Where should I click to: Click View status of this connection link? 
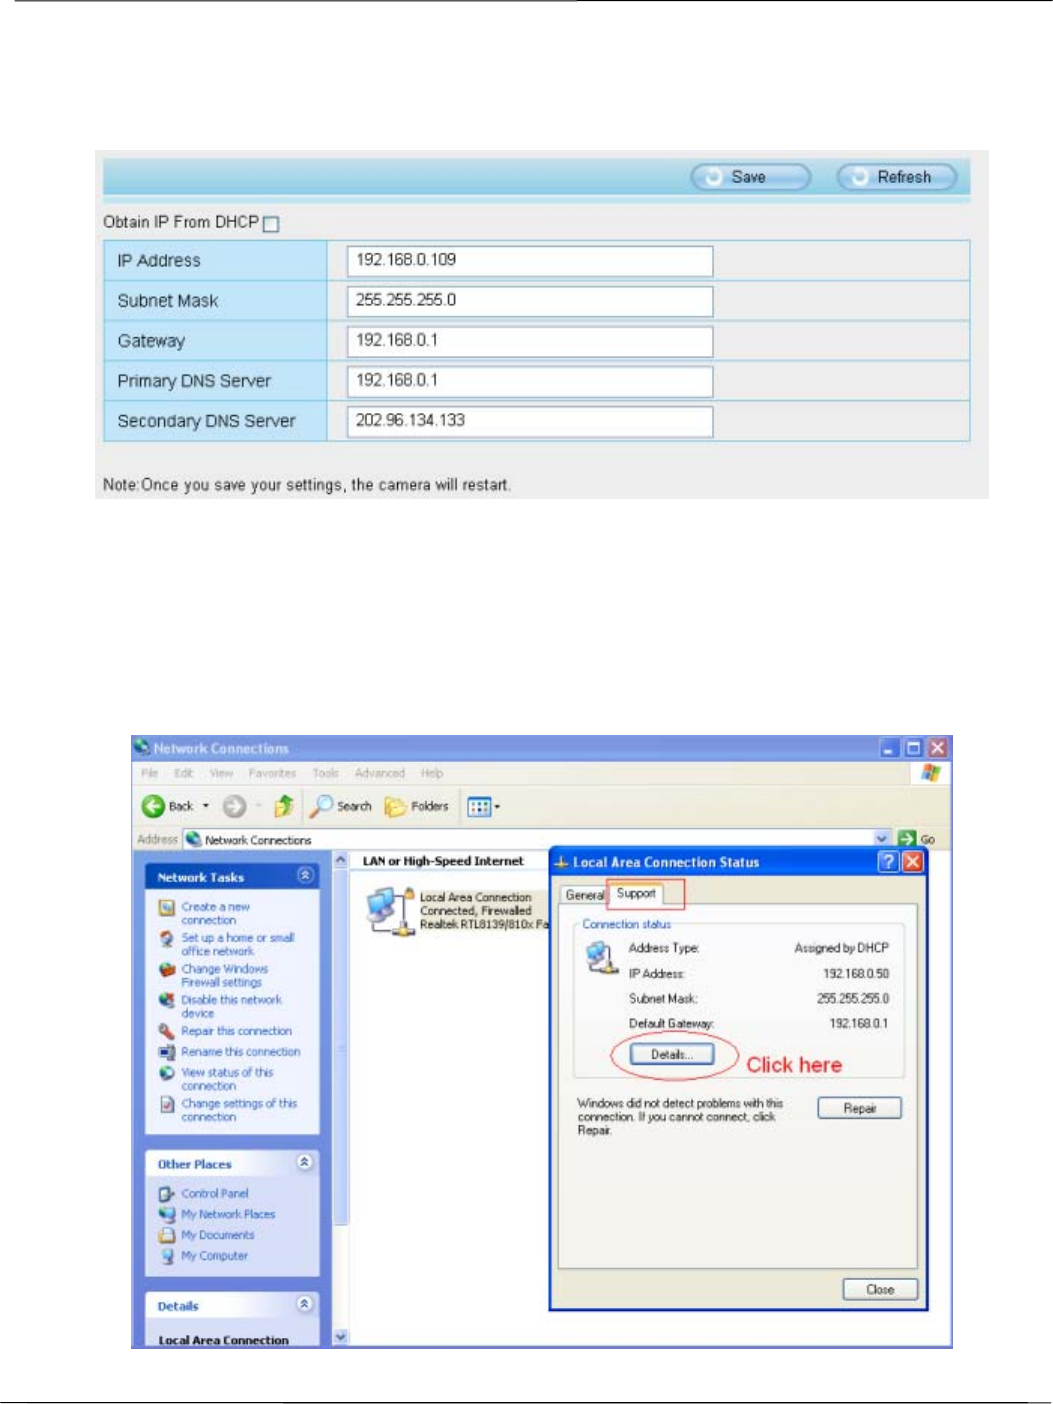[x=227, y=1079]
